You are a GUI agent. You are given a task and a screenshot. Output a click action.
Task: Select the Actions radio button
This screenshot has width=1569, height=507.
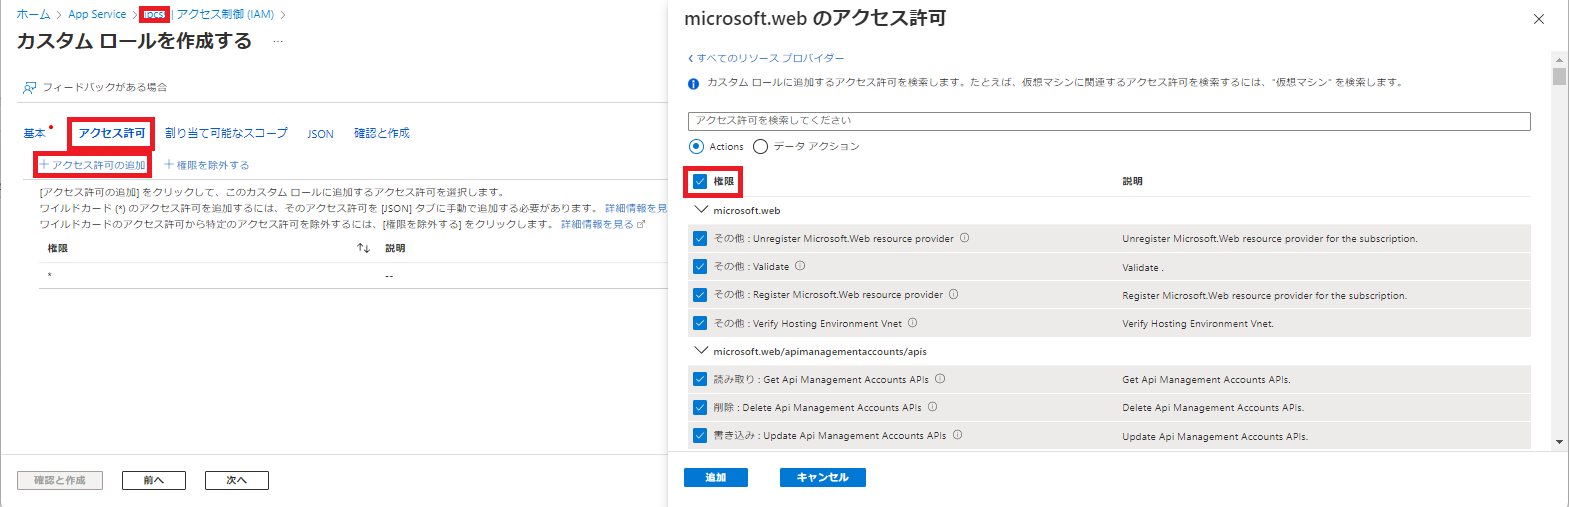[696, 146]
